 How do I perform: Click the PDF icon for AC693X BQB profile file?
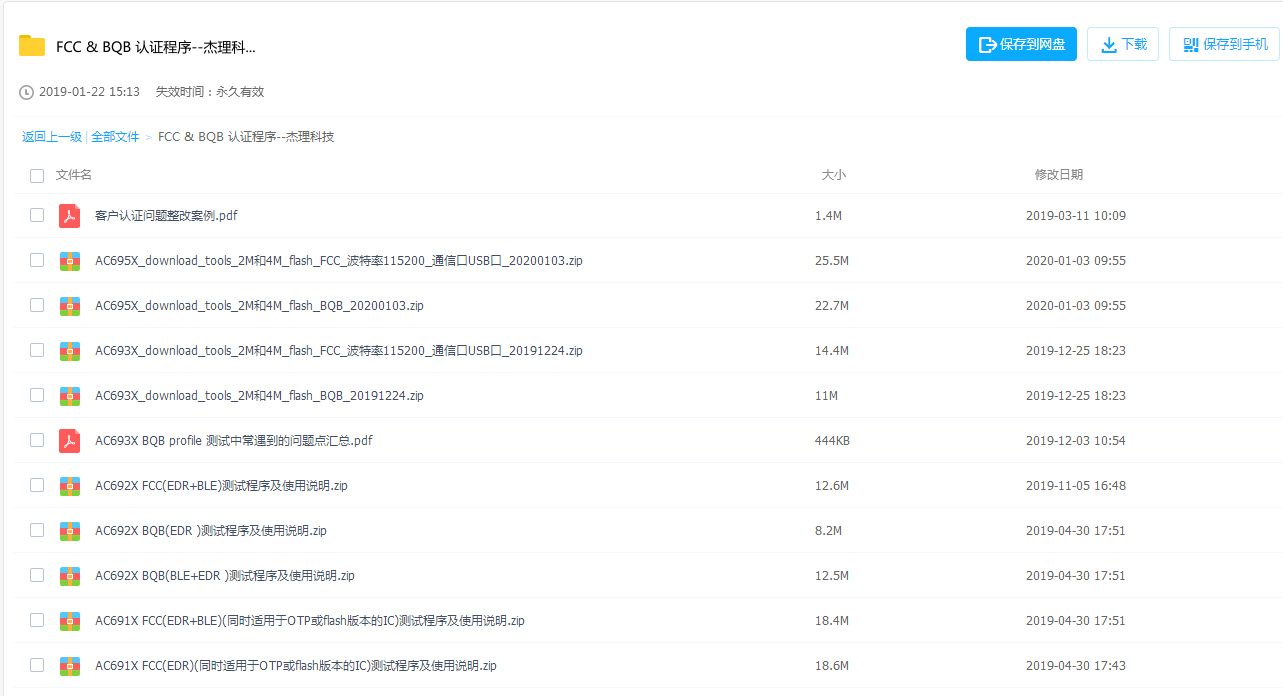tap(69, 440)
